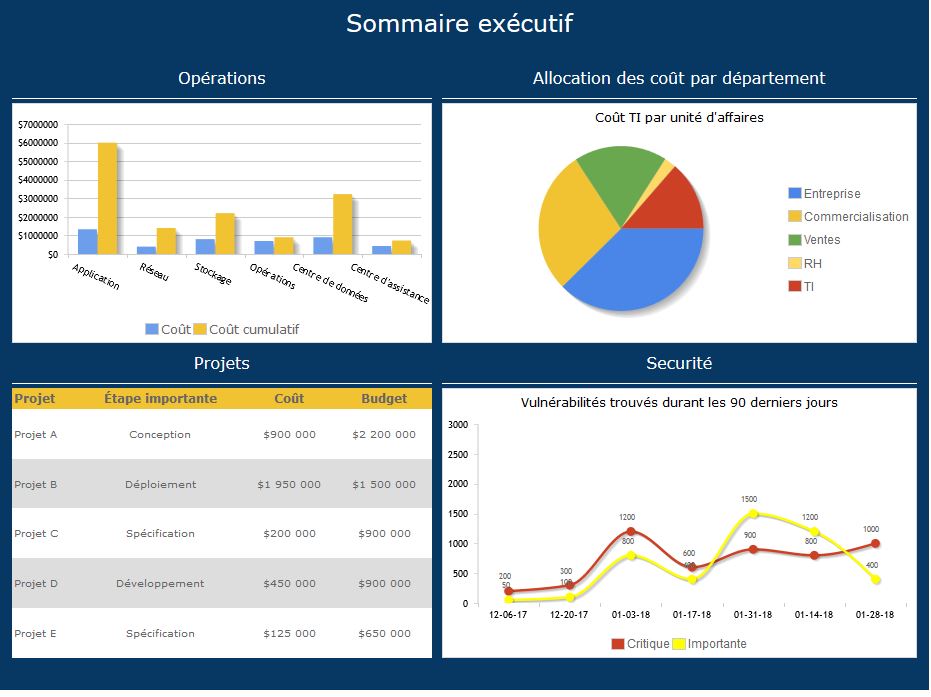Click the Critique point labeled 900 at 01-31-18
The width and height of the screenshot is (931, 697).
click(753, 549)
